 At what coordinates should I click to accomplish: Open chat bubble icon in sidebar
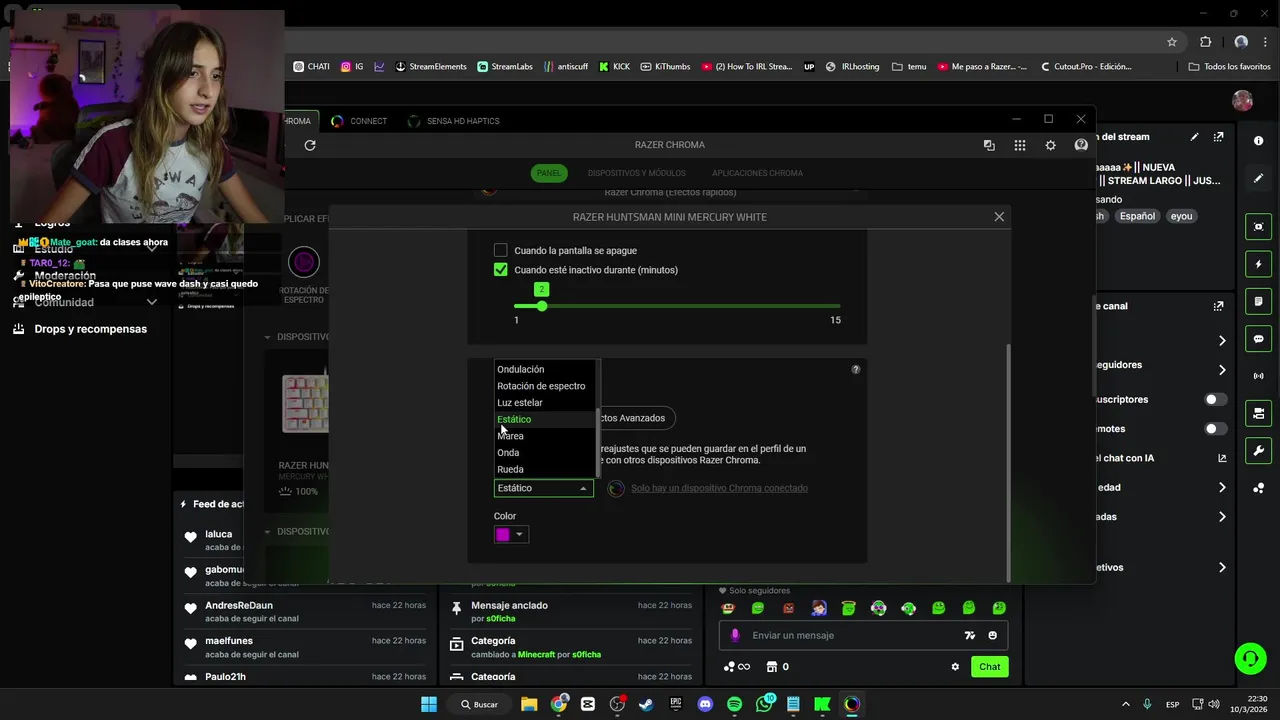1258,339
